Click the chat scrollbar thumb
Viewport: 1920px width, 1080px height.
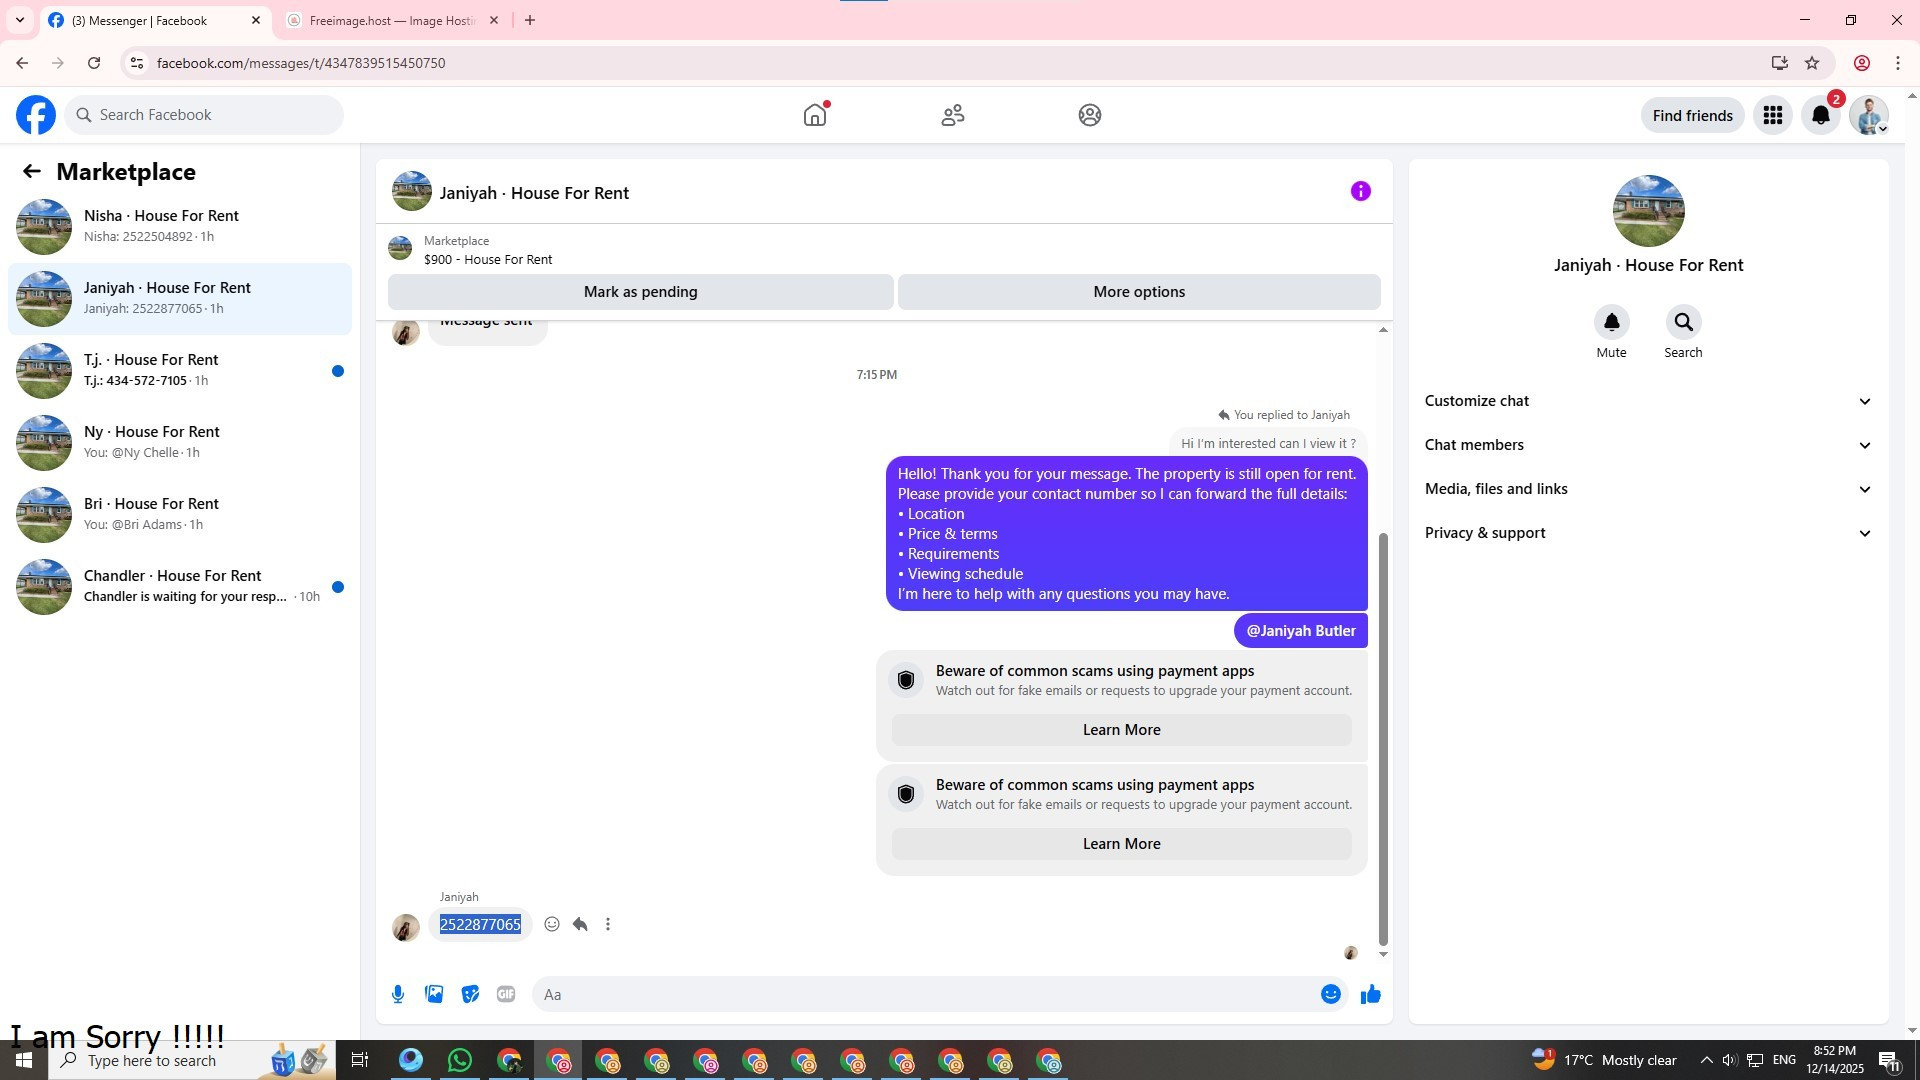pyautogui.click(x=1383, y=740)
